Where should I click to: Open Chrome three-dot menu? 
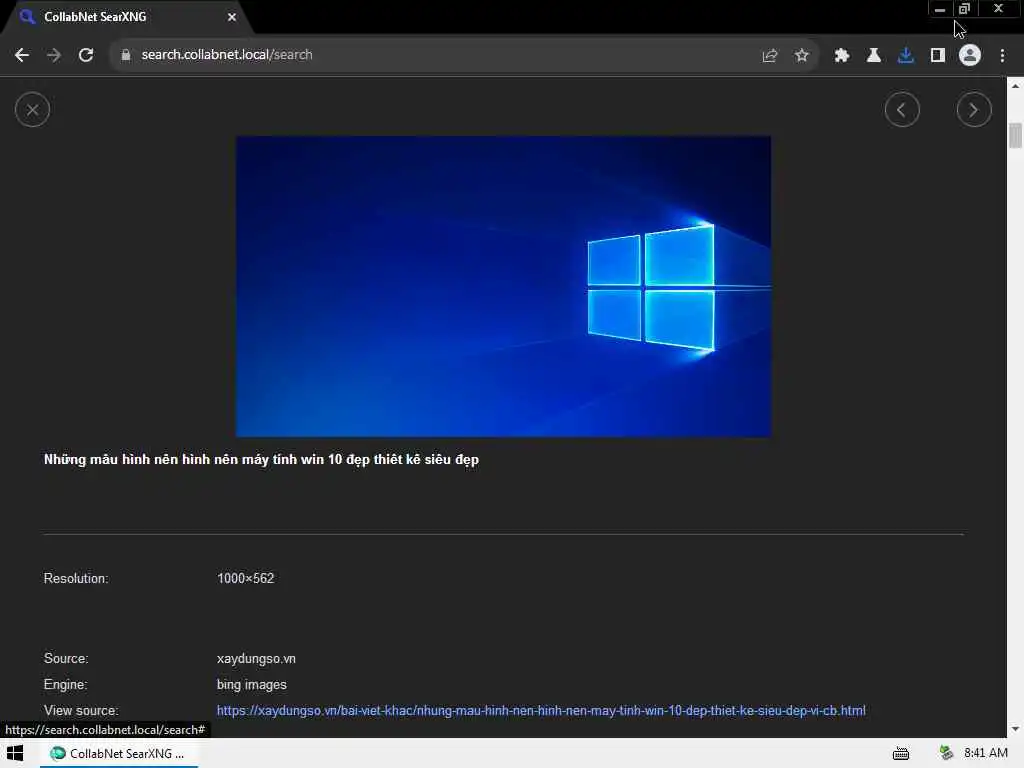coord(1002,56)
